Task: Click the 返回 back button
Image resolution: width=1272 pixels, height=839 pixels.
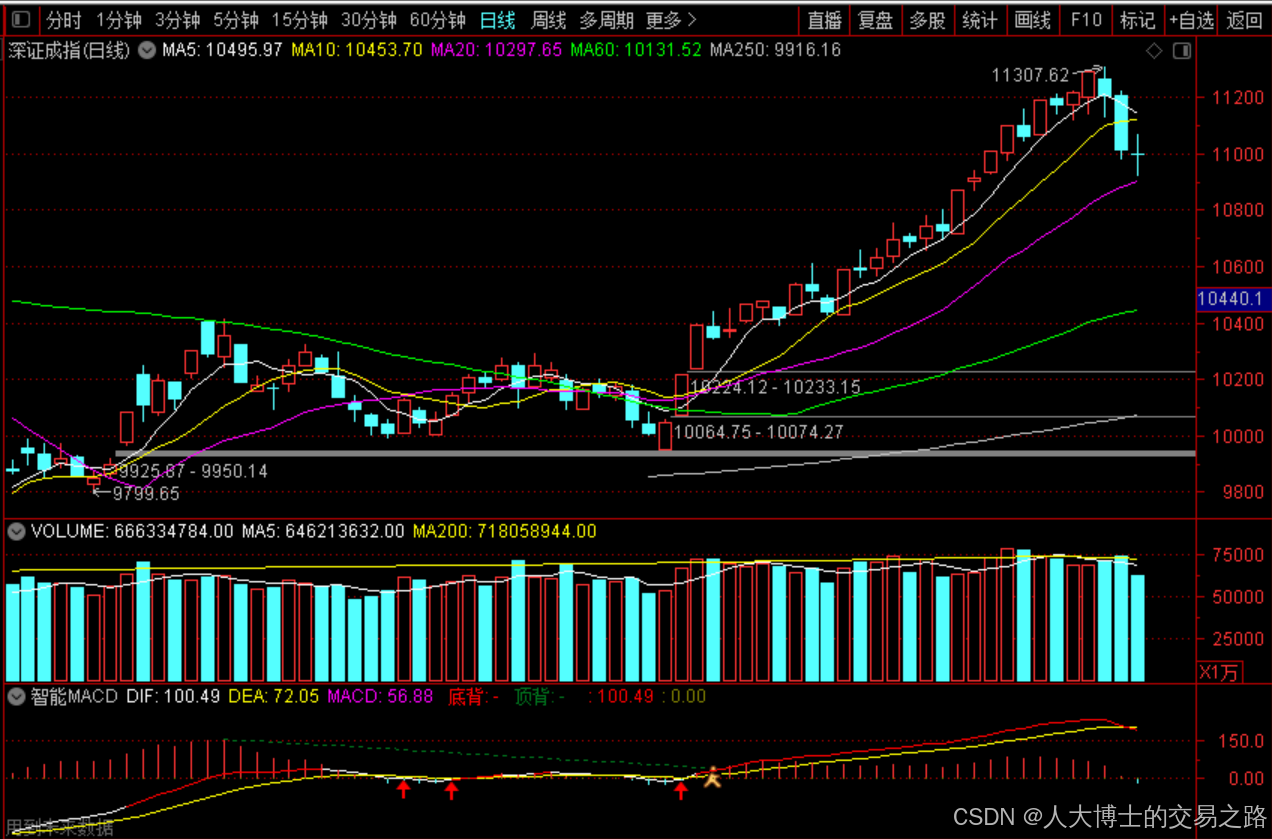Action: coord(1244,20)
